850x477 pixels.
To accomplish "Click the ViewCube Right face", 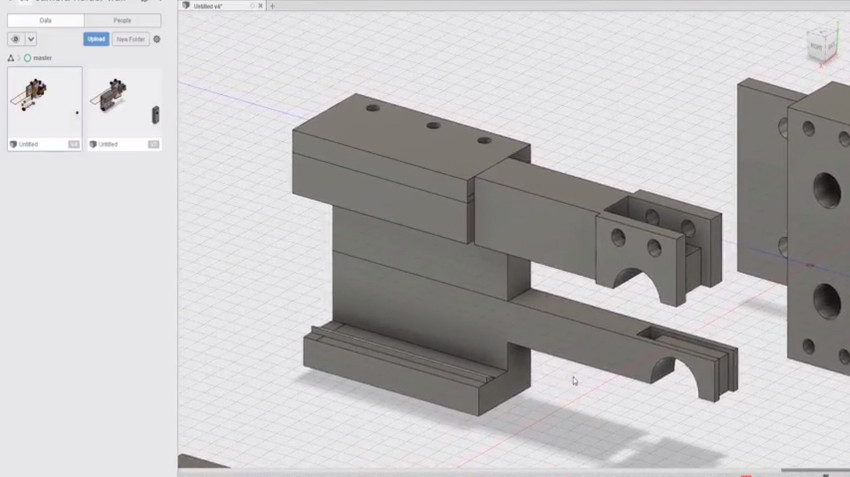I will [816, 47].
